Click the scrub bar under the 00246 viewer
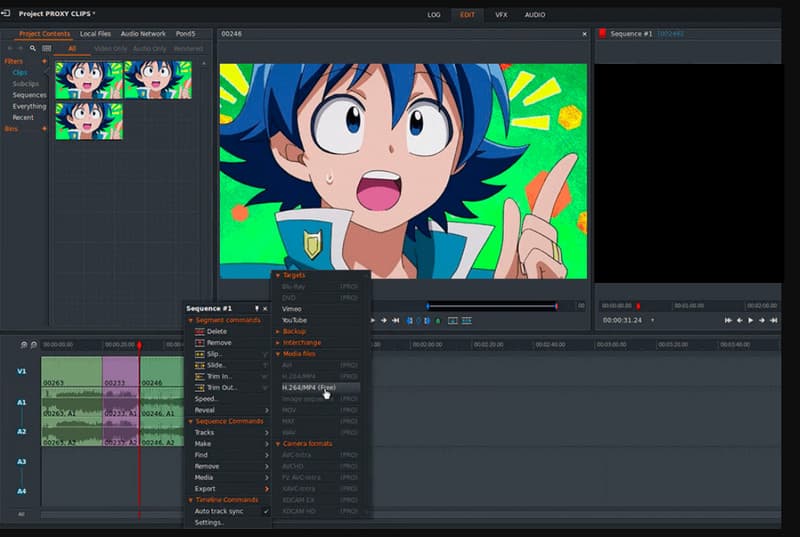Screen dimensions: 800x537 pyautogui.click(x=492, y=306)
